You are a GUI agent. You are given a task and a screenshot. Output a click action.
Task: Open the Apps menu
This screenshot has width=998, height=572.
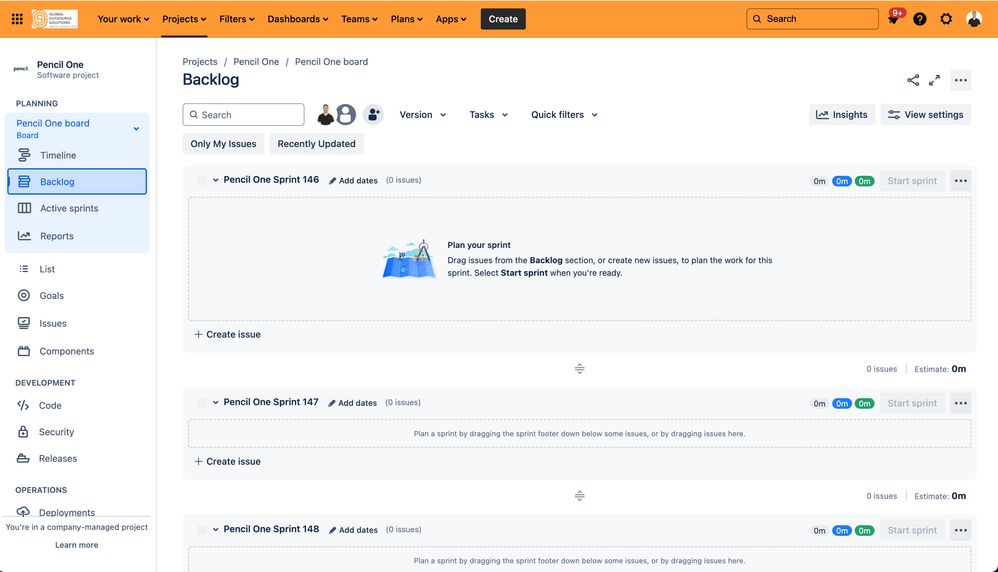tap(451, 19)
